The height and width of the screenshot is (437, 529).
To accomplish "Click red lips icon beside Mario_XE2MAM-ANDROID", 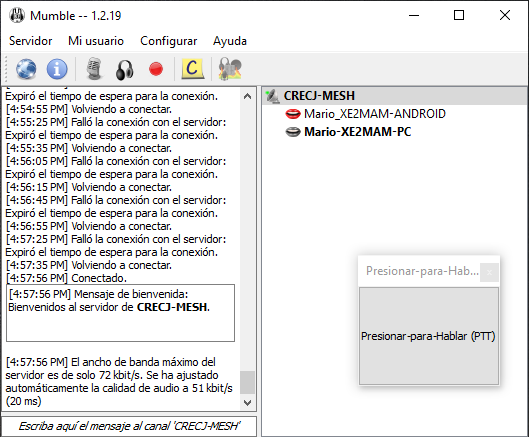I will point(293,114).
